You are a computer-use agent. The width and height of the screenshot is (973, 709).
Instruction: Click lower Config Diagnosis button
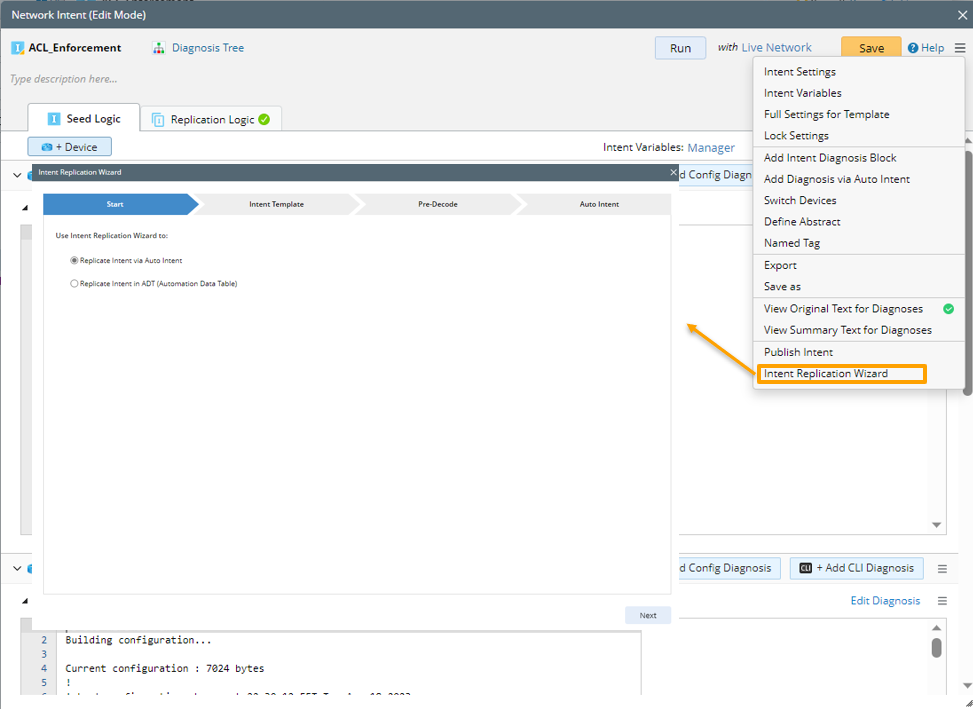tap(729, 568)
